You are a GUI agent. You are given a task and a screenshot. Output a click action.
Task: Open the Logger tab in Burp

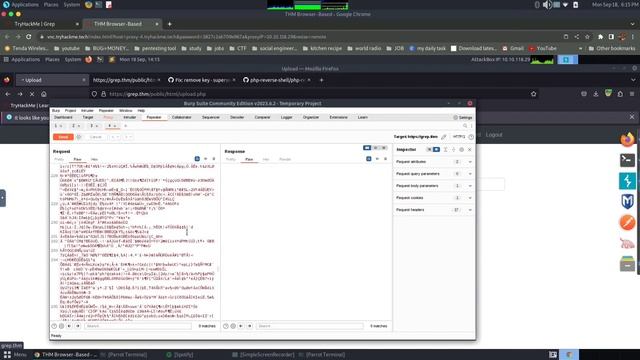click(x=287, y=118)
